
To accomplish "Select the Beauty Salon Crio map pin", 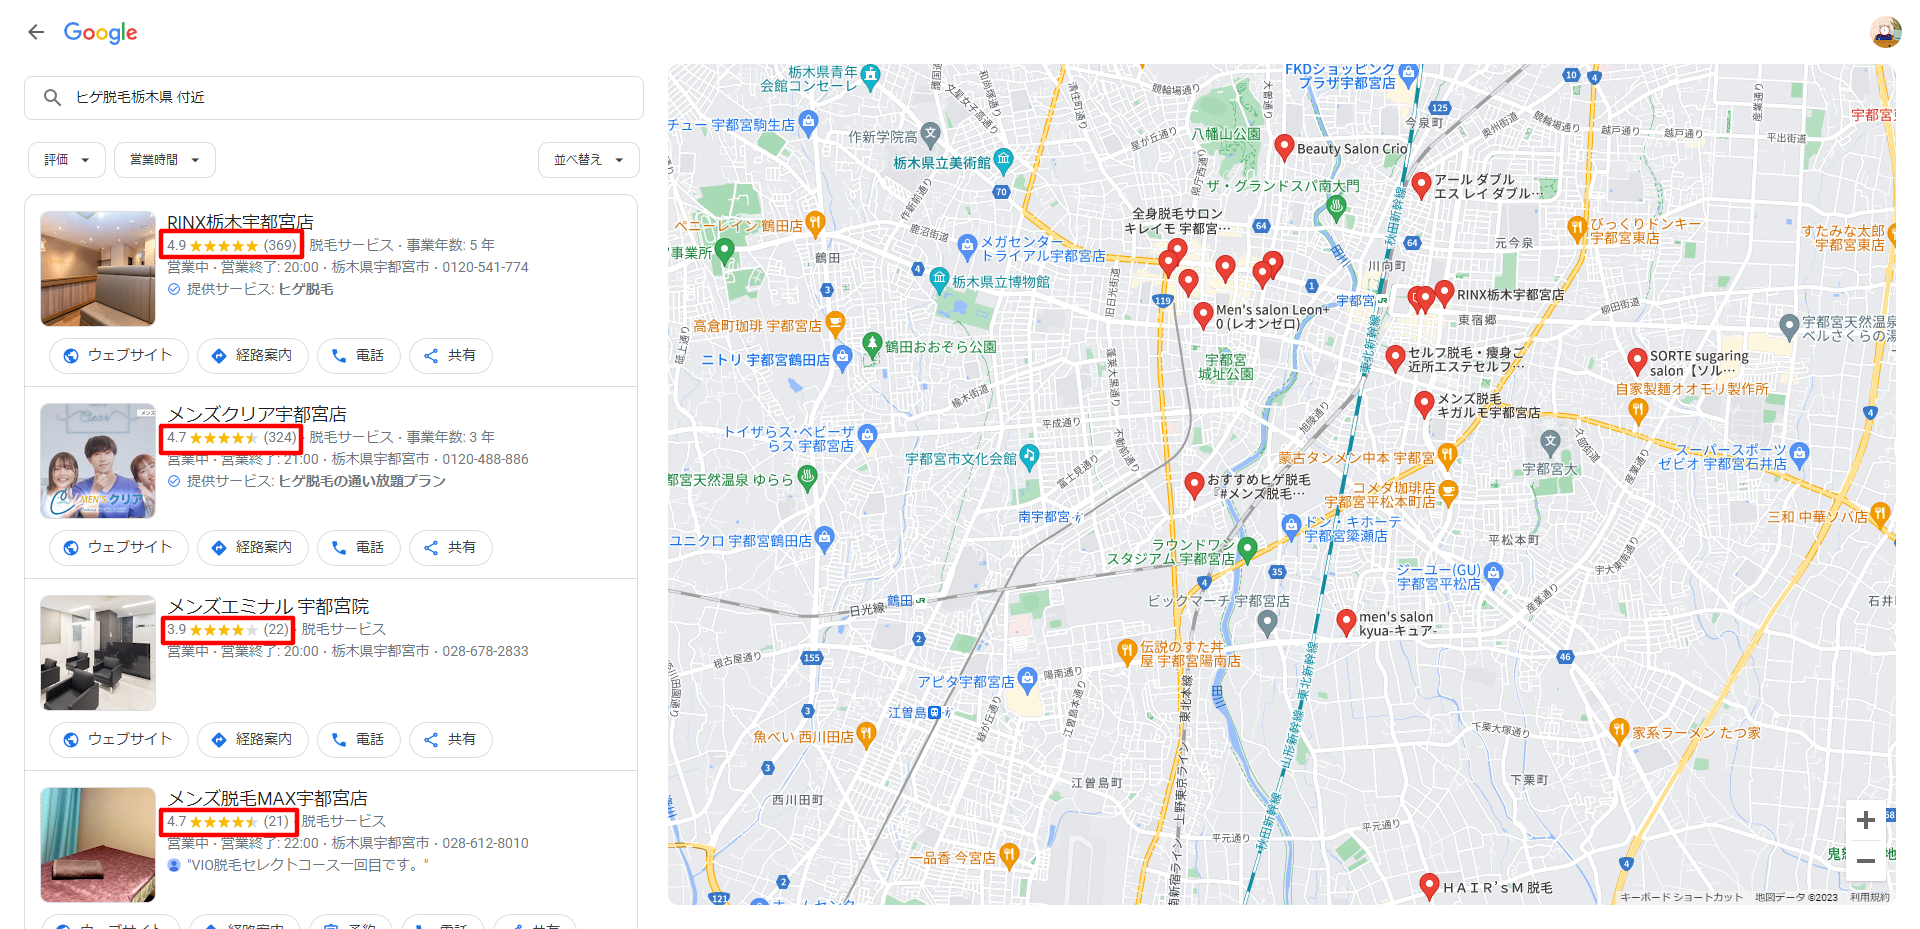I will [1285, 147].
